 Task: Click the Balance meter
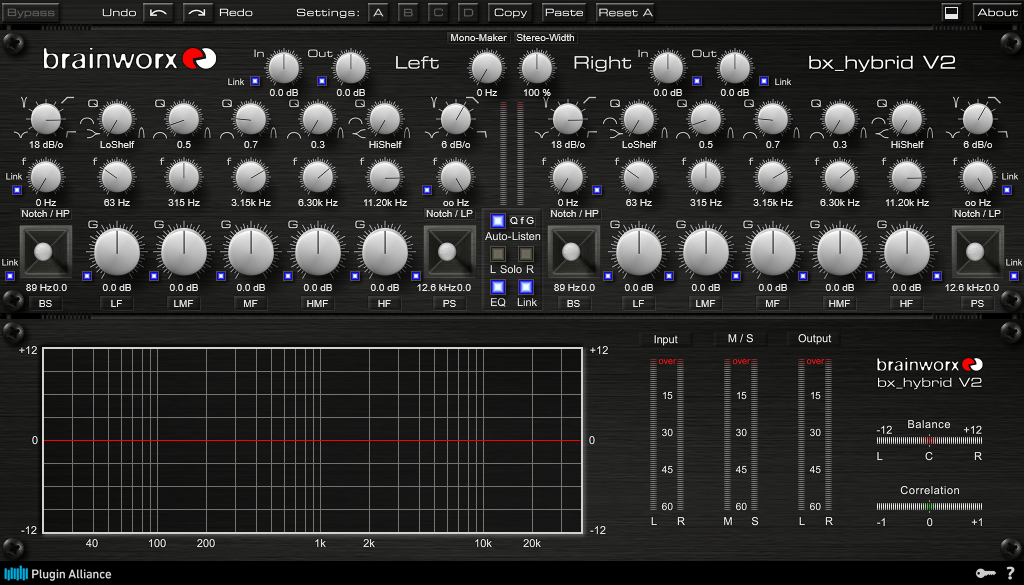929,441
